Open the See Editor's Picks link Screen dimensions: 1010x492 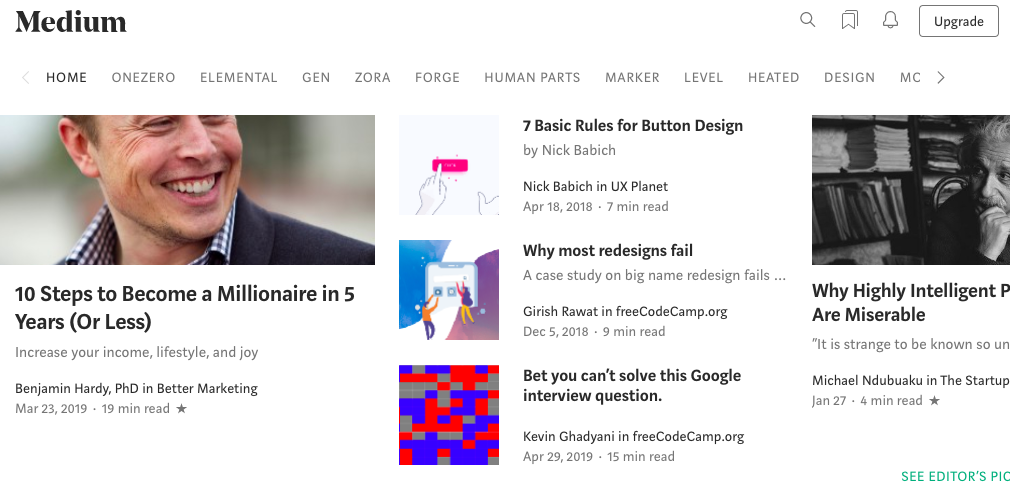(955, 477)
